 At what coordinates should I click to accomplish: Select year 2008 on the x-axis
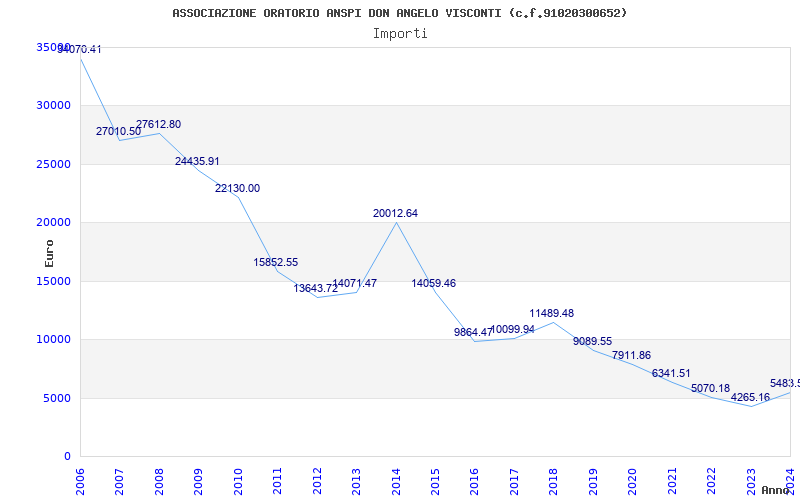[x=159, y=481]
